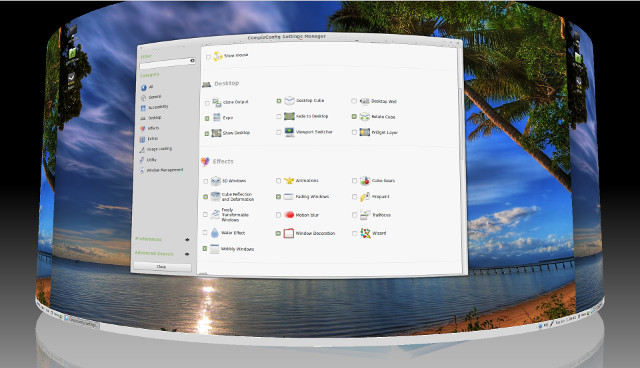
Task: Open the Wobbly Windows plugin icon
Action: 214,249
